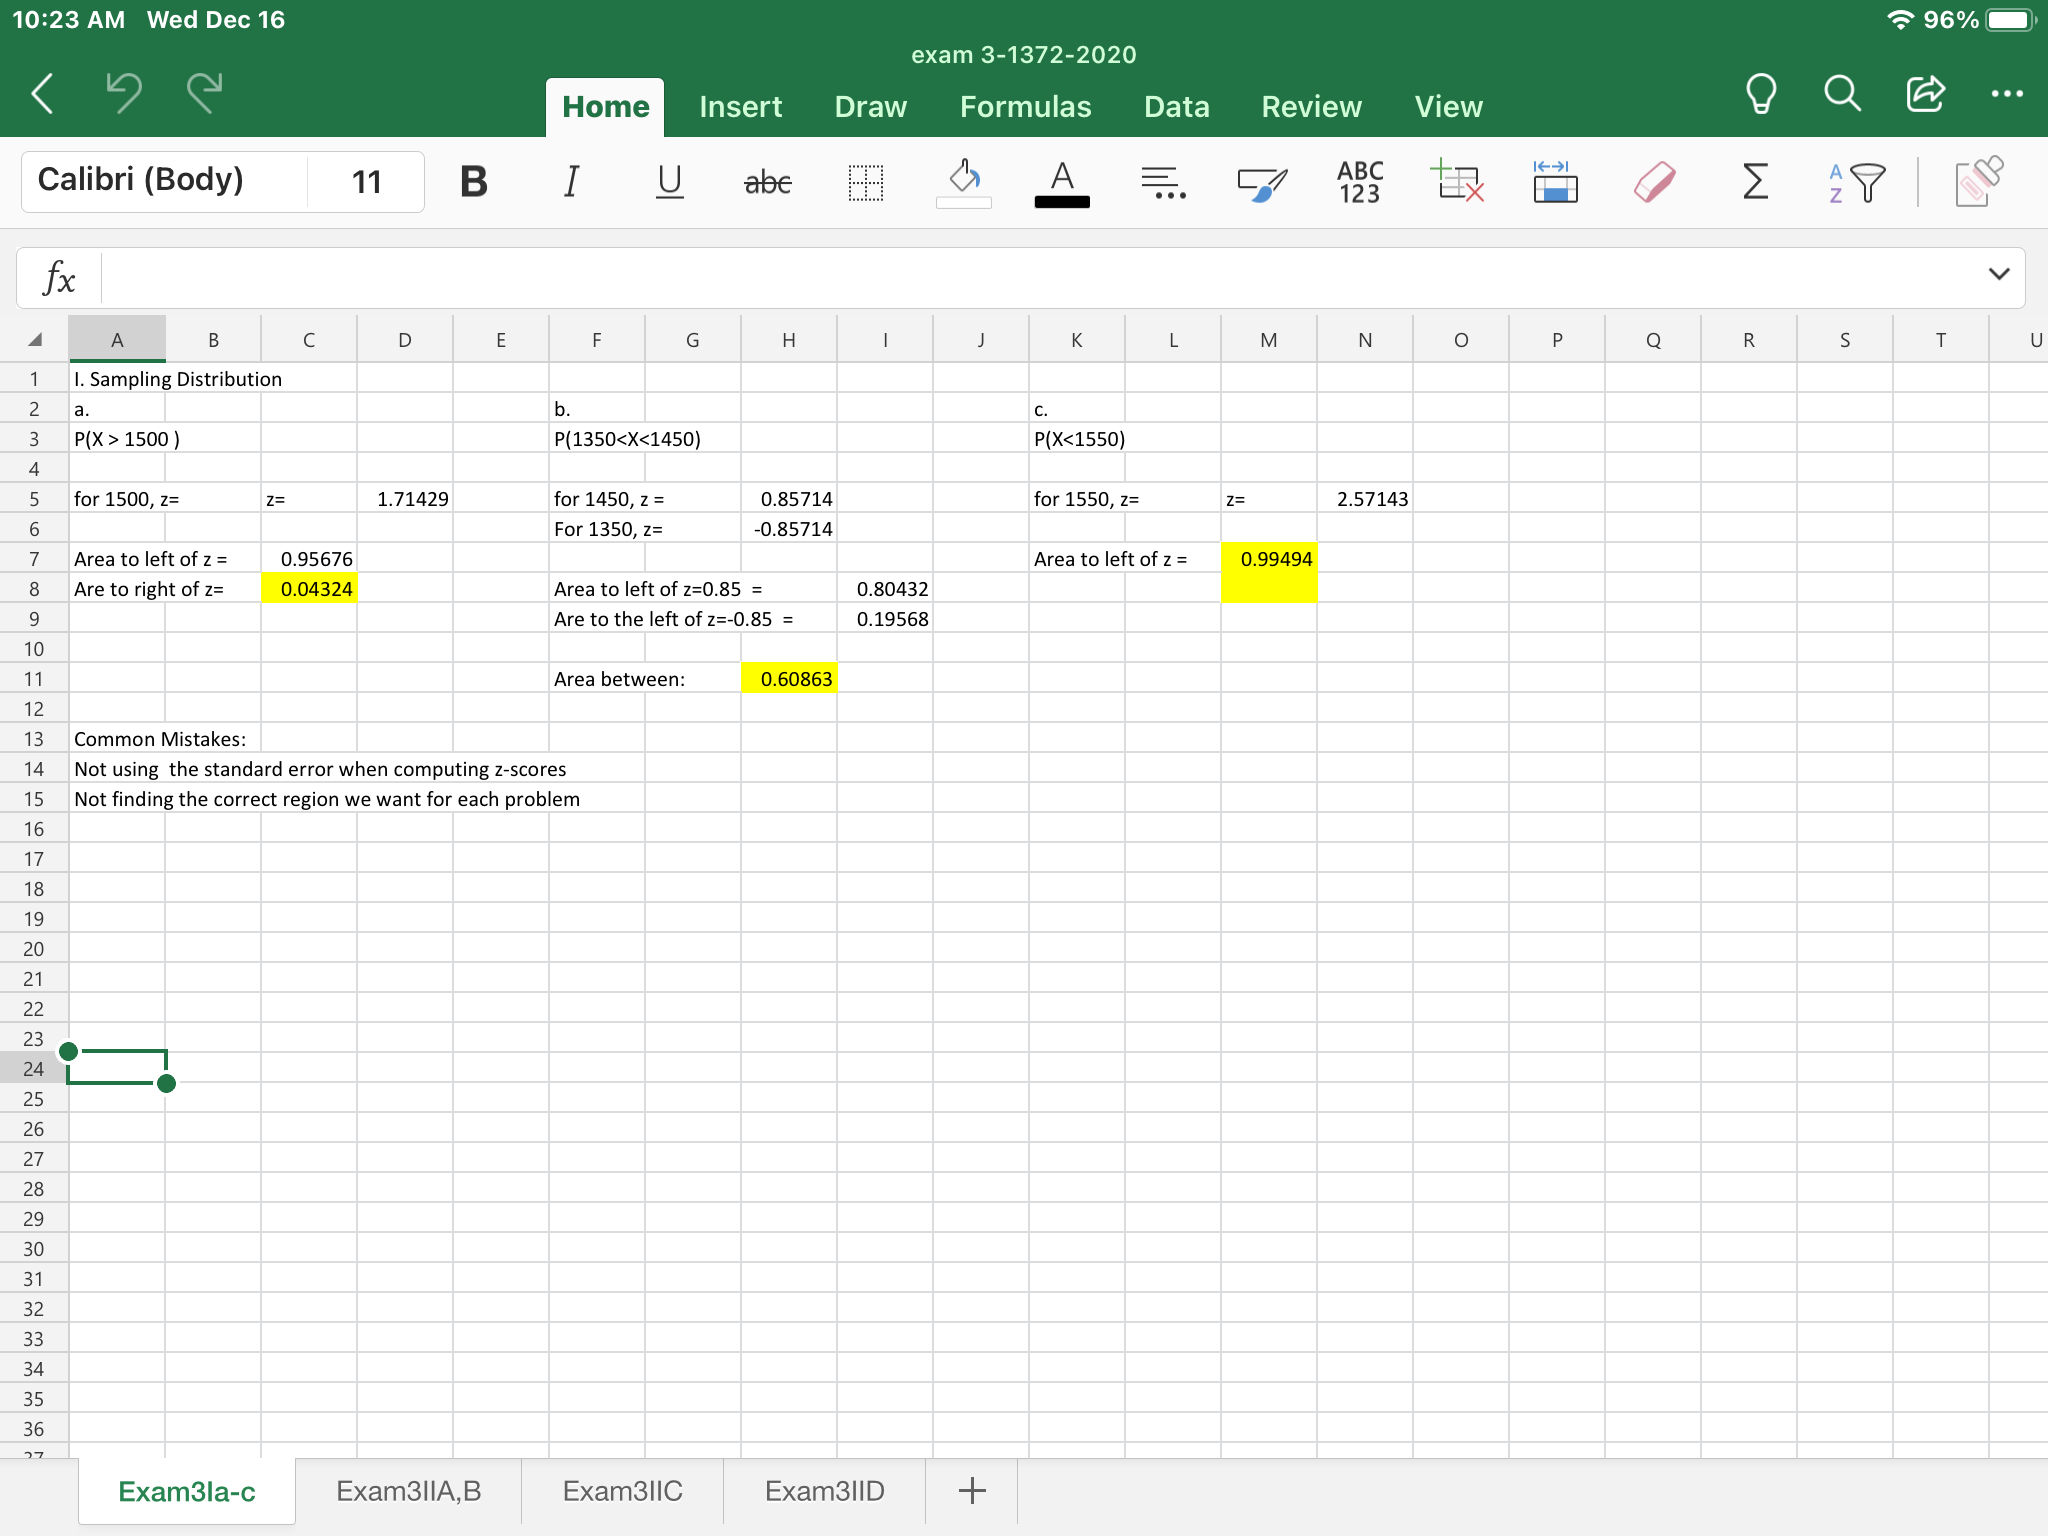Select the column M header

[1268, 340]
